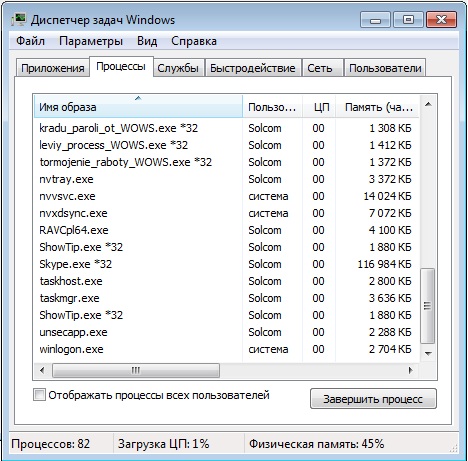
Task: Sort by Память column header
Action: 377,107
